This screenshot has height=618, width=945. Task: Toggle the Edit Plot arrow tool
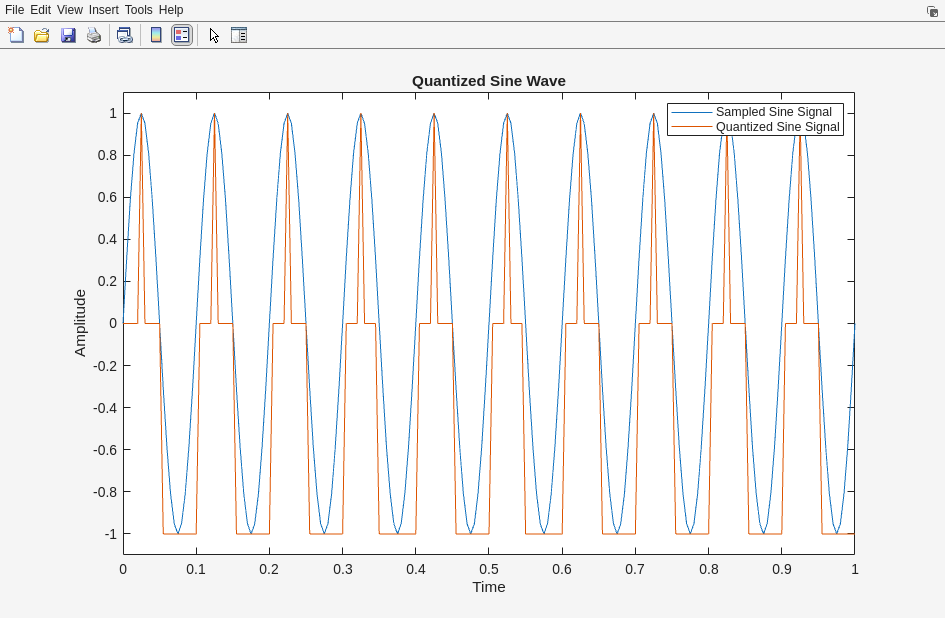pos(214,35)
